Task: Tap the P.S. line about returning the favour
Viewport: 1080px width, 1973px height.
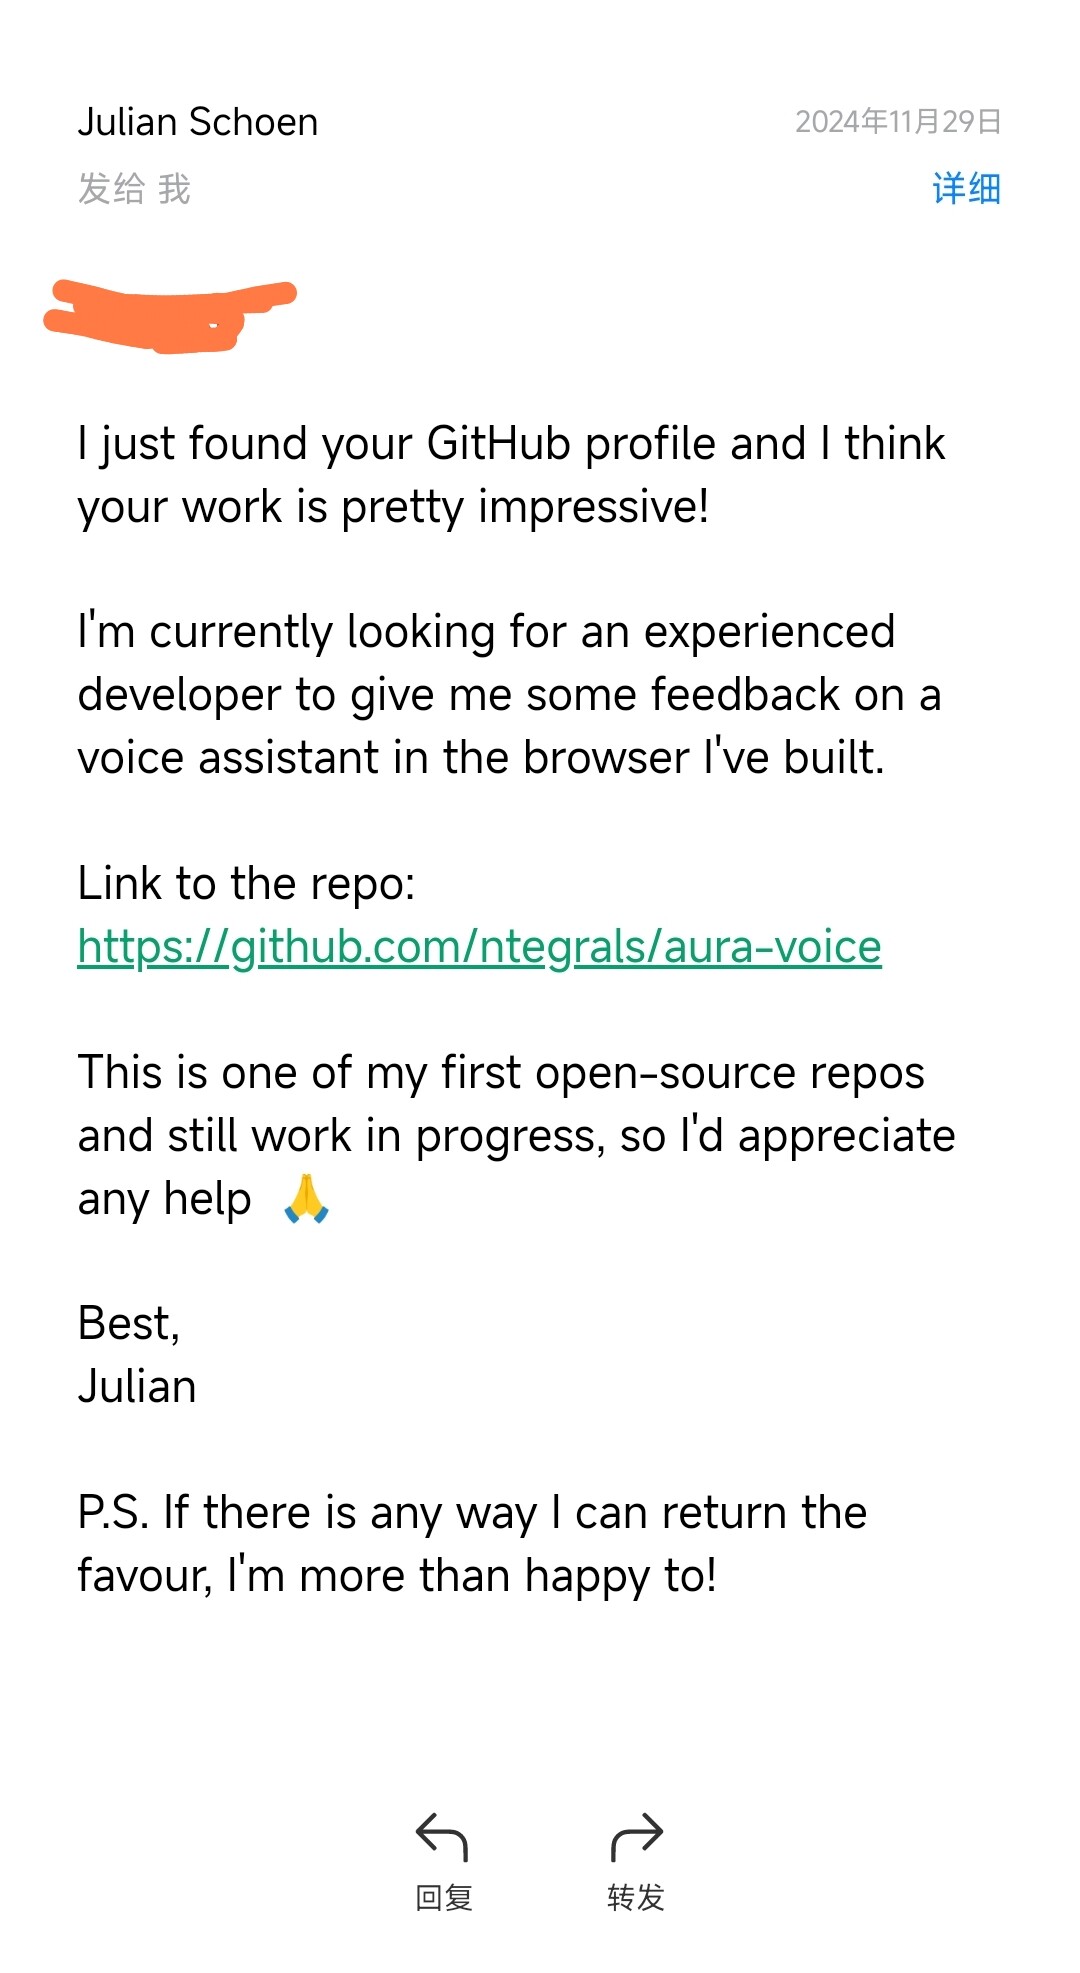Action: click(x=472, y=1513)
